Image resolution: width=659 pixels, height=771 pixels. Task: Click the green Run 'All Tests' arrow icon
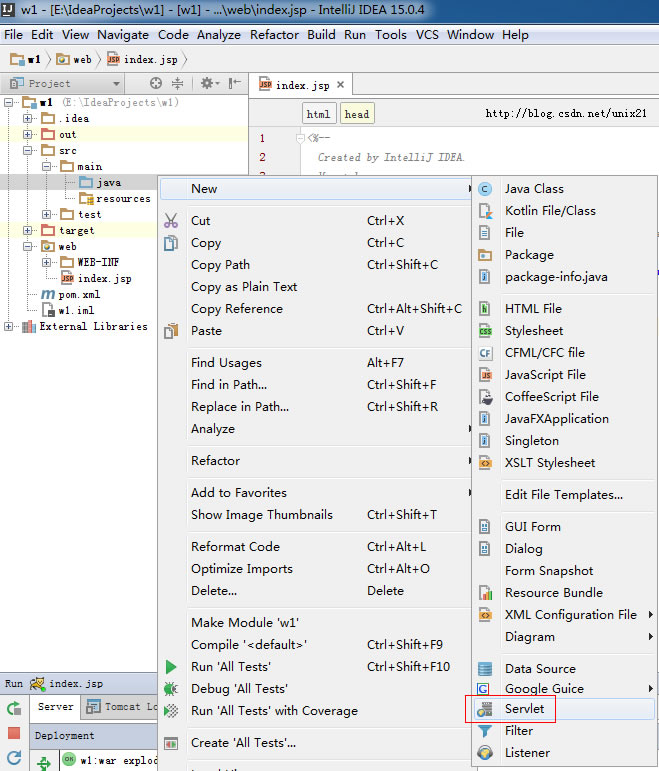(x=171, y=667)
